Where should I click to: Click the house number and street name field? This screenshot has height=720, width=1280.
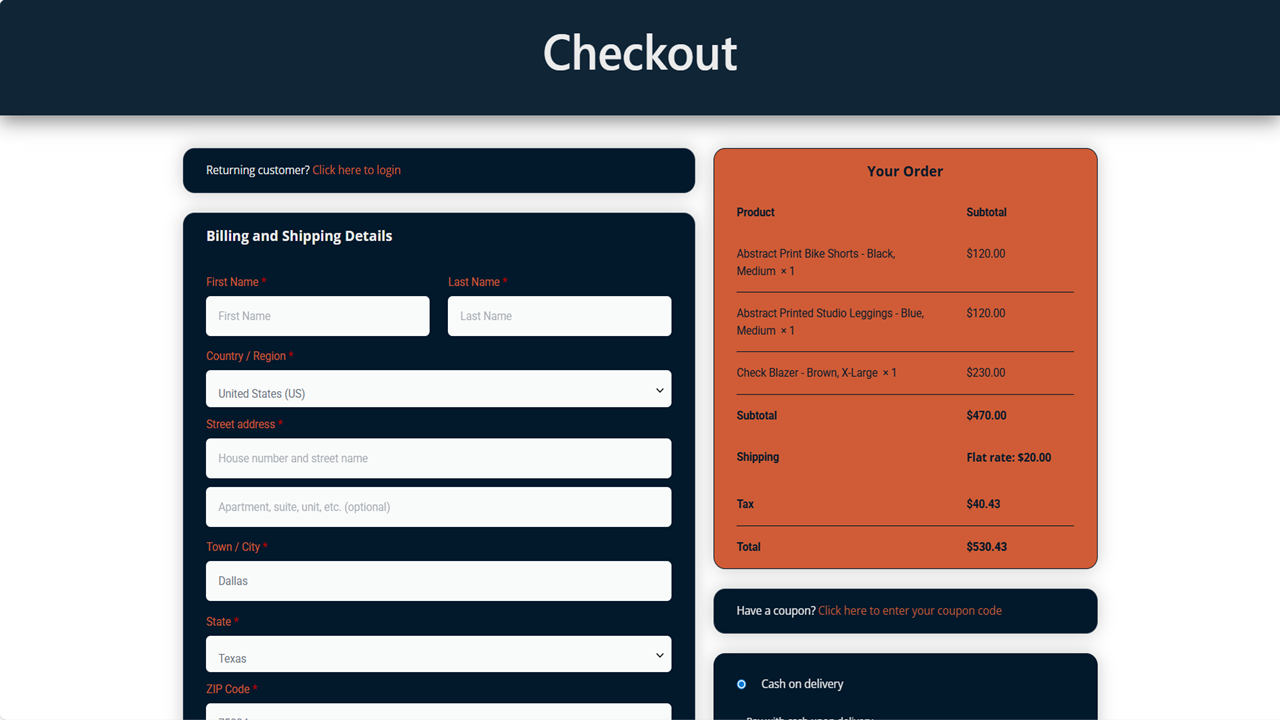(438, 458)
